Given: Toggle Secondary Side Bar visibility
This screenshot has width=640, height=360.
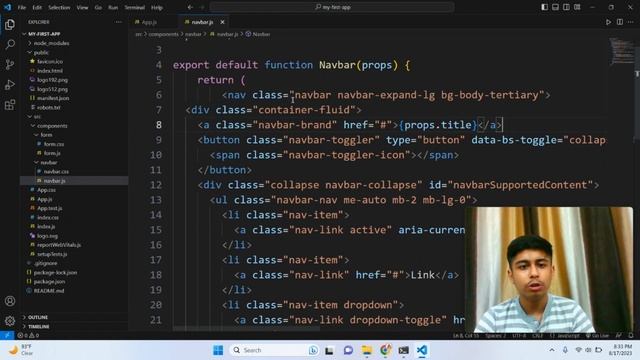Looking at the screenshot, I should click(566, 7).
